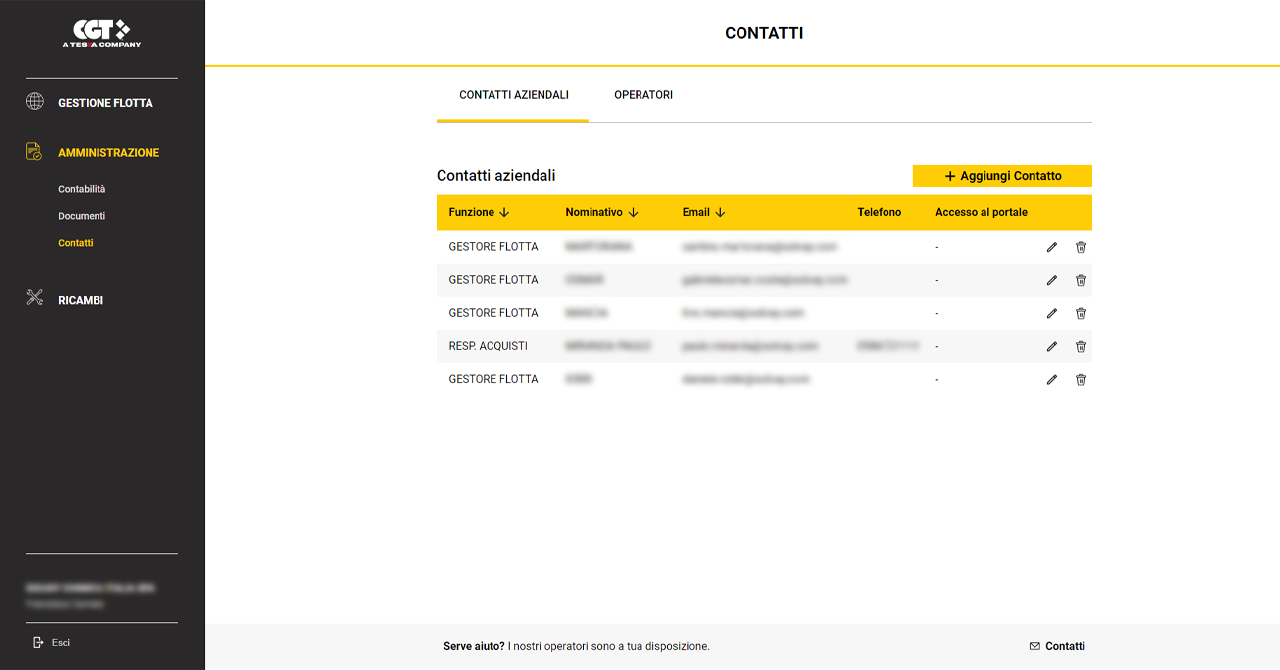1280x670 pixels.
Task: Delete the Resp. Acquisti contact row
Action: [x=1081, y=347]
